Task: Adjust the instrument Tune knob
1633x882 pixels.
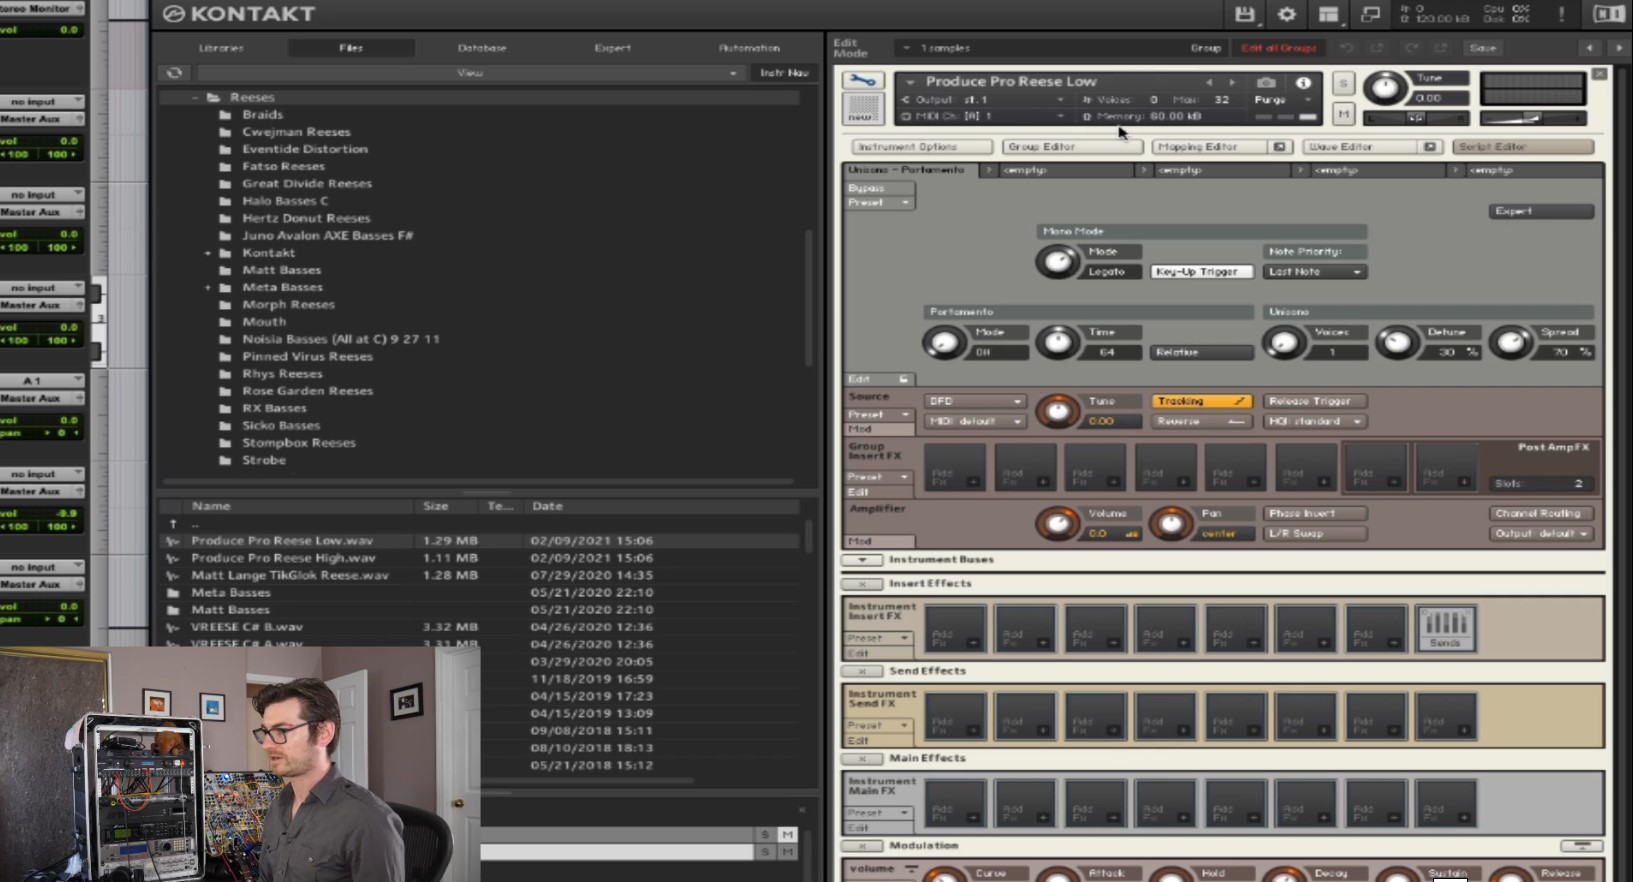Action: [x=1384, y=88]
